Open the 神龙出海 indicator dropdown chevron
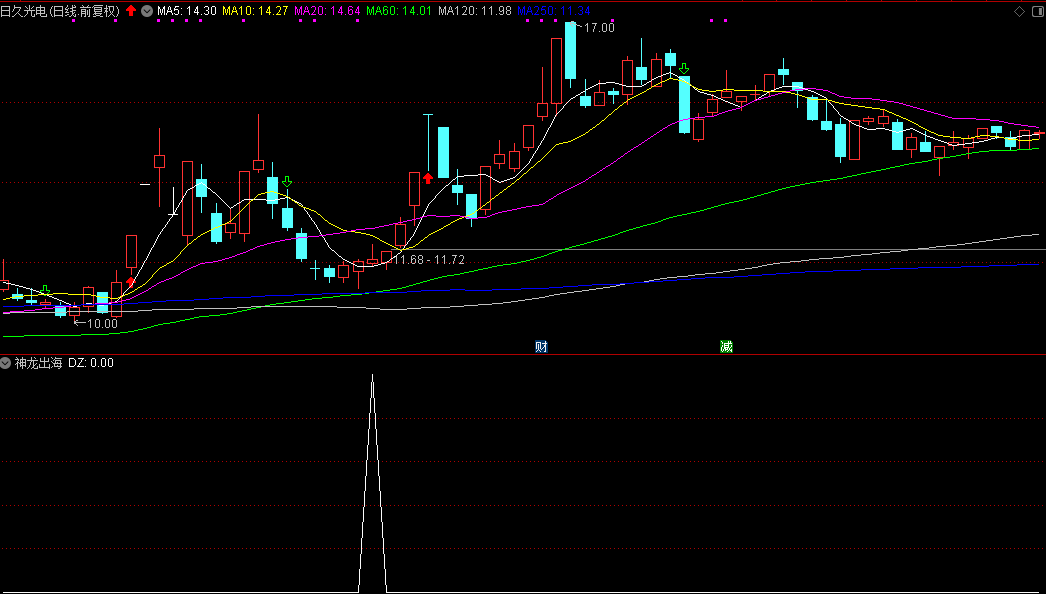Screen dimensions: 1046x594 pos(6,363)
